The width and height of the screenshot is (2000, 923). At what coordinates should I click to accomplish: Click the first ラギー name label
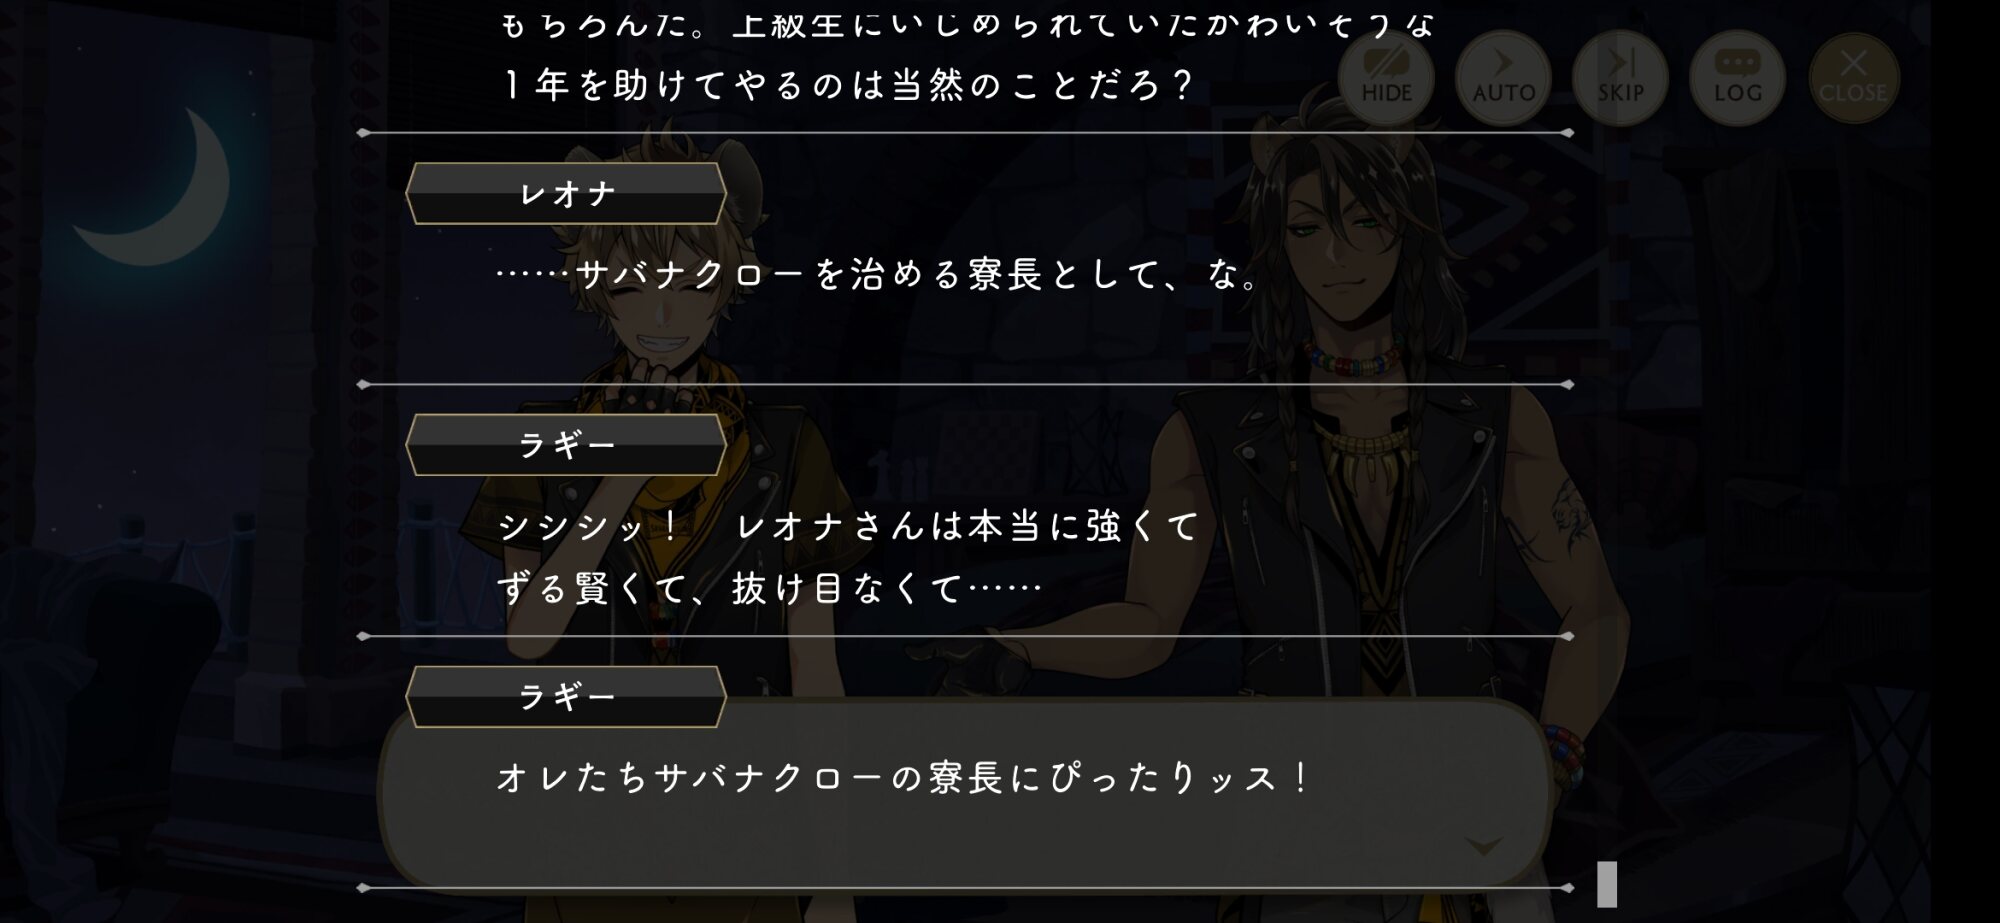point(566,444)
